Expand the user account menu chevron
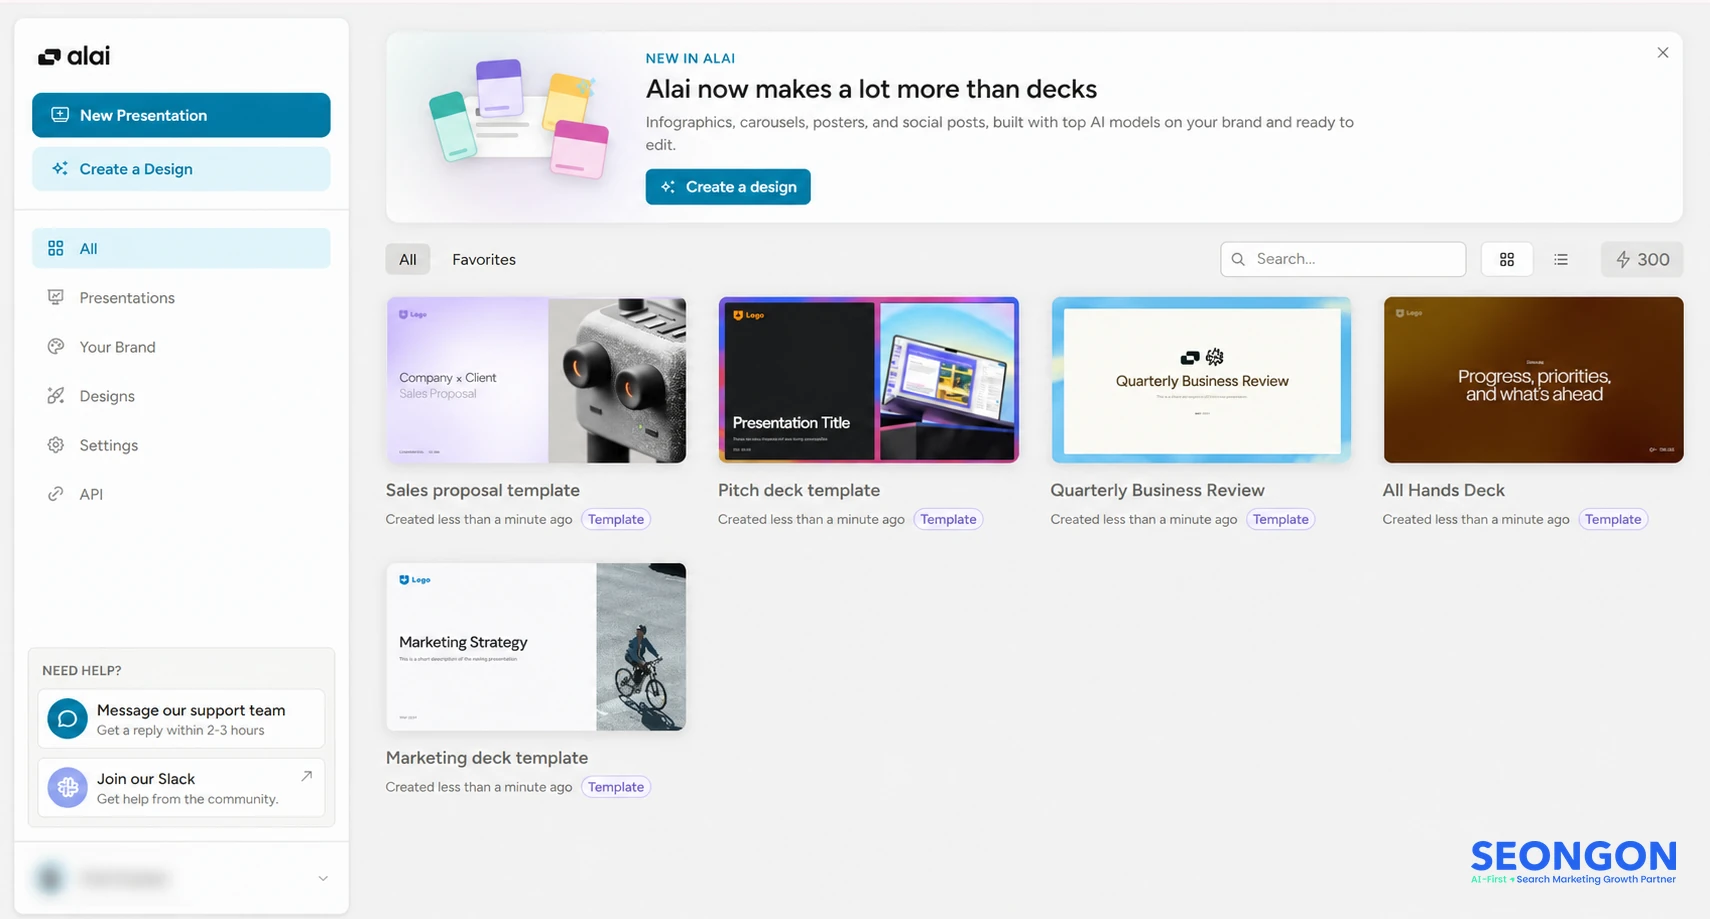The height and width of the screenshot is (919, 1710). (323, 878)
